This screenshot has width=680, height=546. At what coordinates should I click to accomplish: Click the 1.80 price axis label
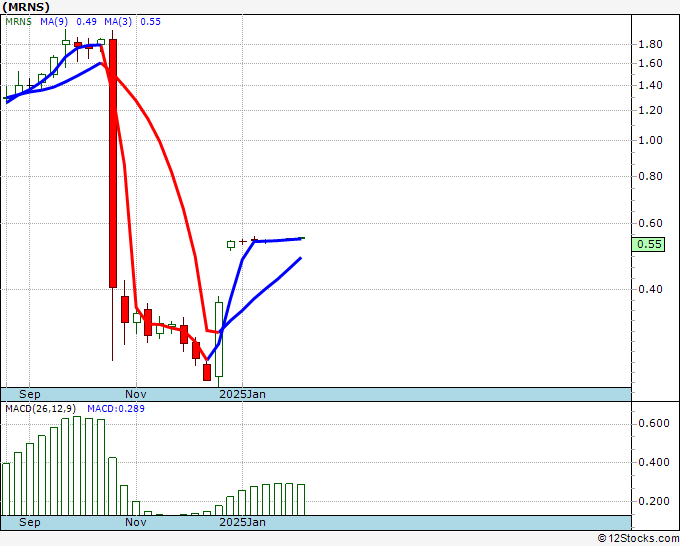650,44
